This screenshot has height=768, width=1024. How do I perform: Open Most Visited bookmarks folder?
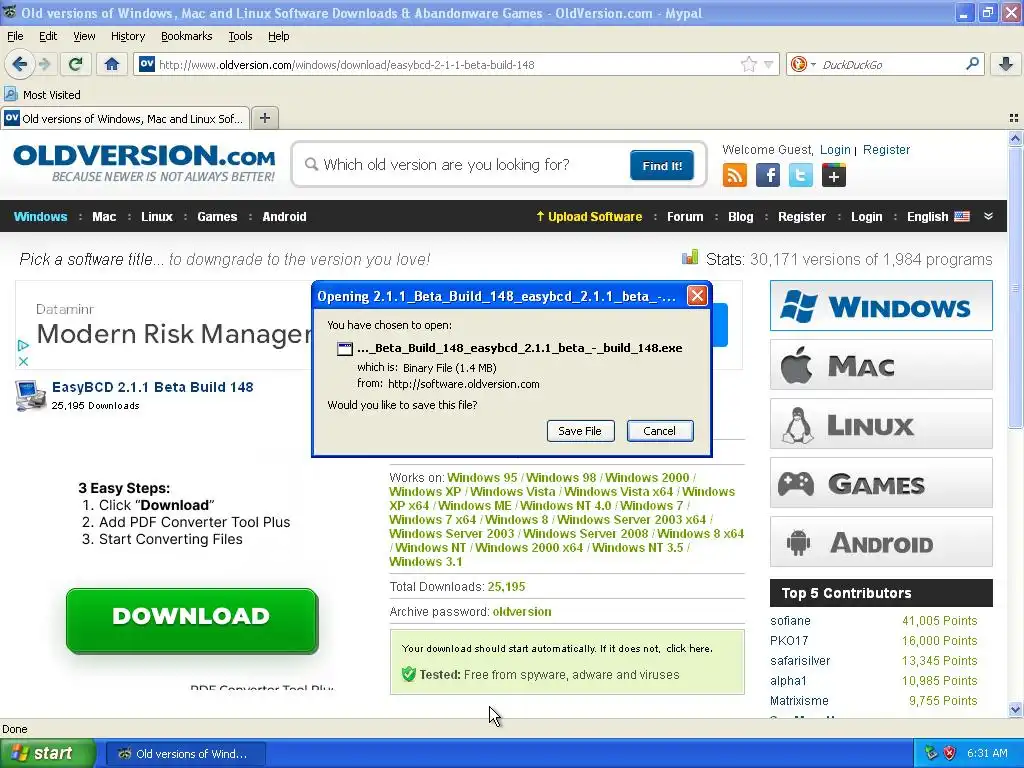(42, 95)
